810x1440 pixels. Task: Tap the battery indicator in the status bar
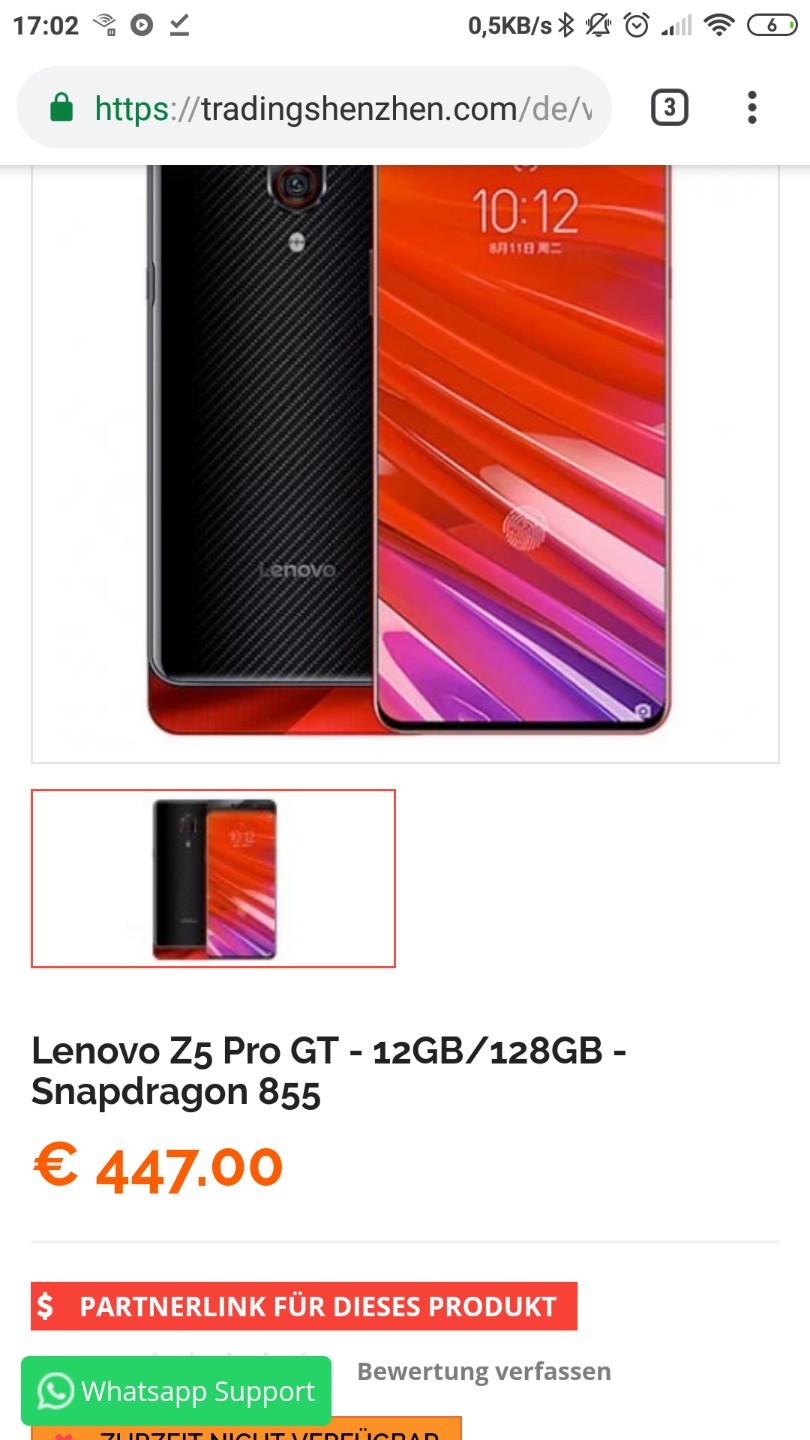[x=773, y=25]
